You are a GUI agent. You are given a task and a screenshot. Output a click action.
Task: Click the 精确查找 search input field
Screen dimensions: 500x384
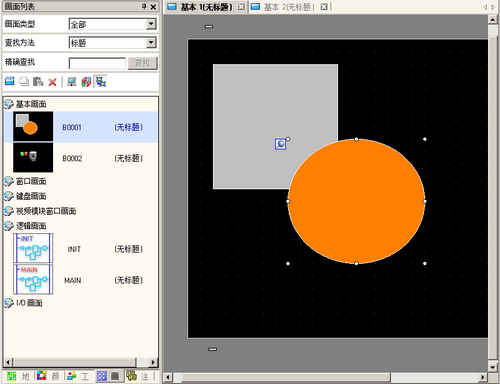(97, 63)
